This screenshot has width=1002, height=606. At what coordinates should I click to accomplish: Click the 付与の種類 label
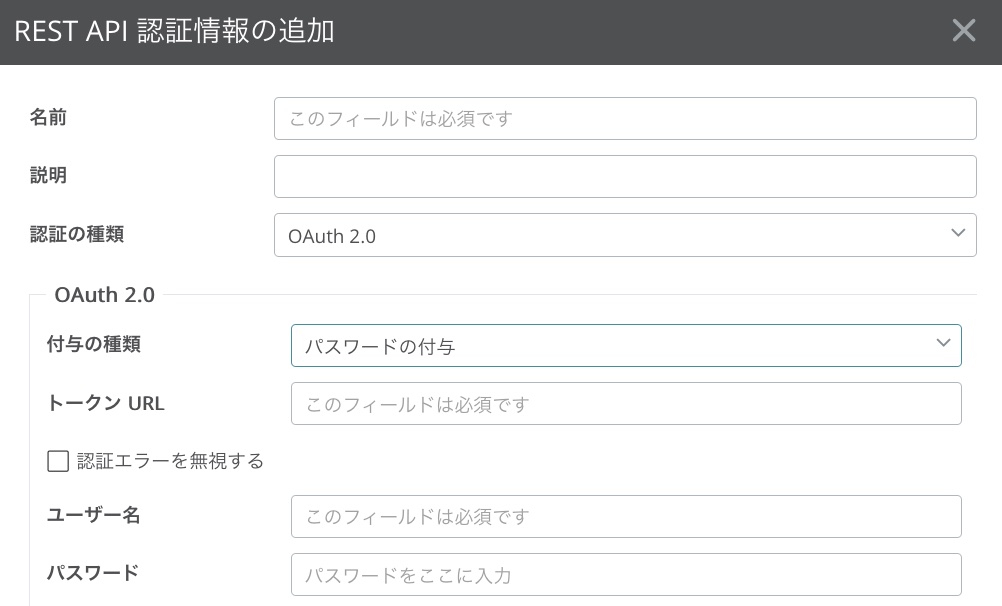(x=93, y=344)
